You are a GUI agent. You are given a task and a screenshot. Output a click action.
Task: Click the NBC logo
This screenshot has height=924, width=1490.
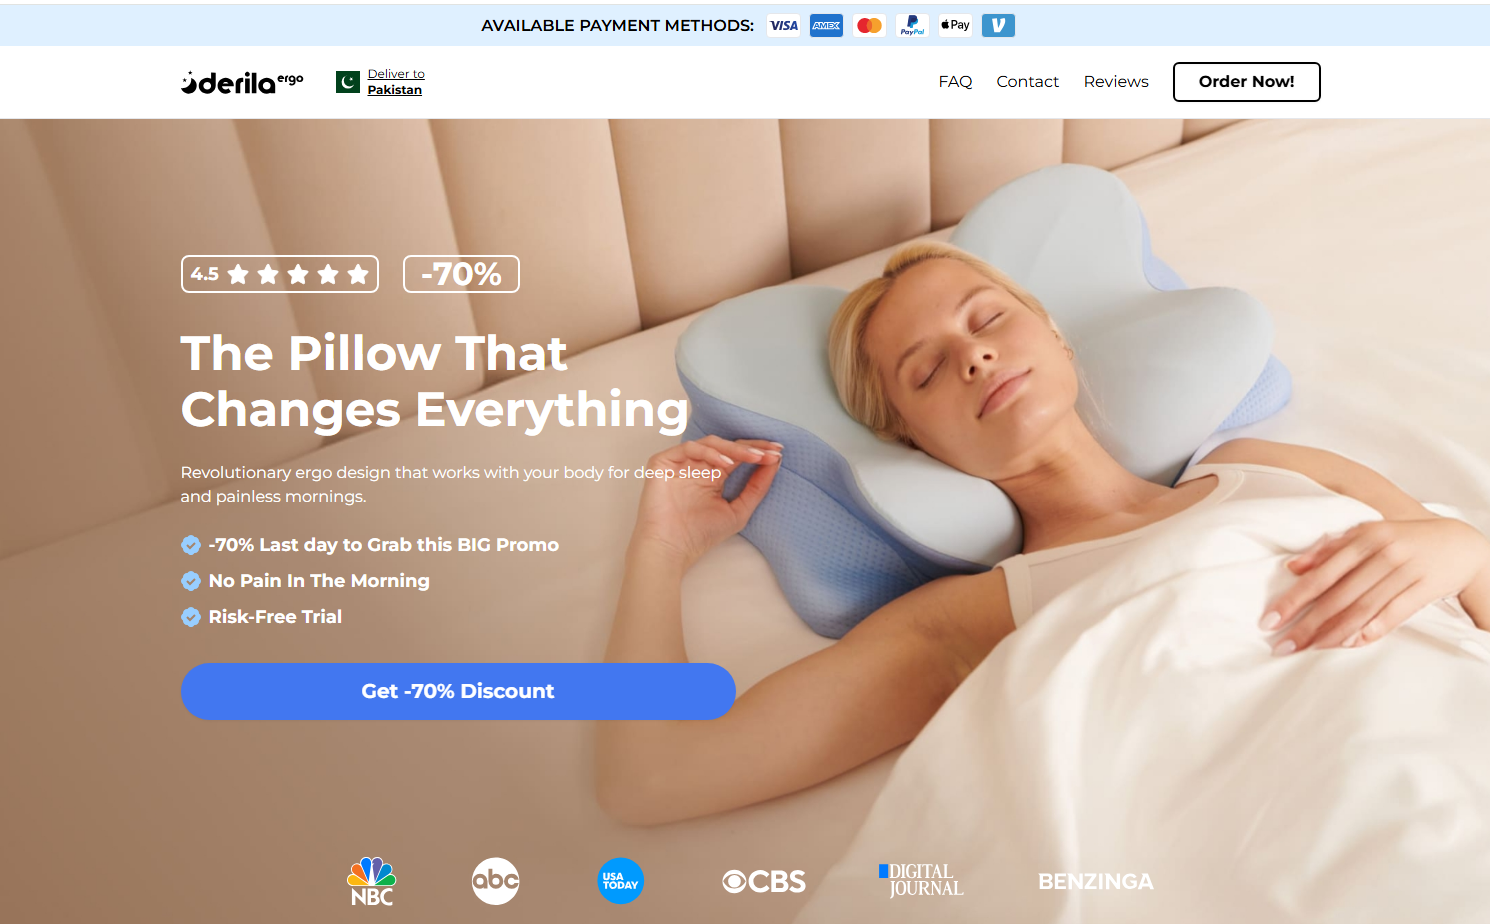tap(372, 881)
